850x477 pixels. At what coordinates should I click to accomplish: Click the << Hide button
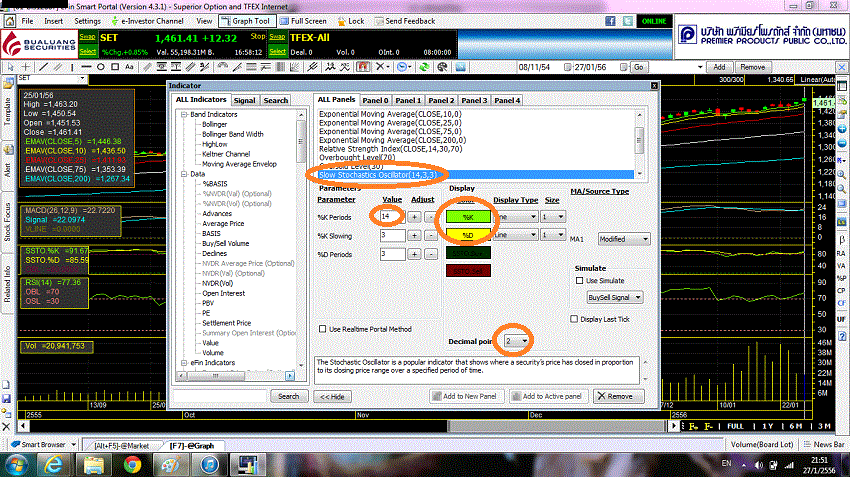[x=332, y=397]
